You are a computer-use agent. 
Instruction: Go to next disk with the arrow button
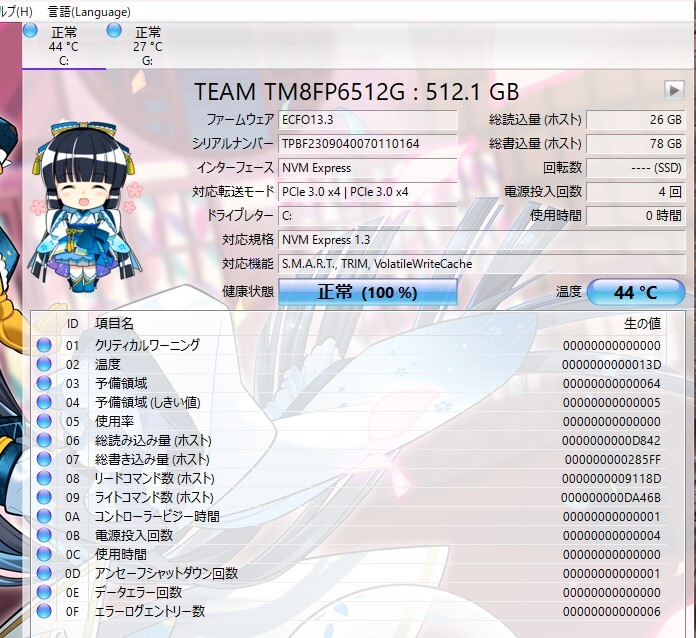point(674,91)
